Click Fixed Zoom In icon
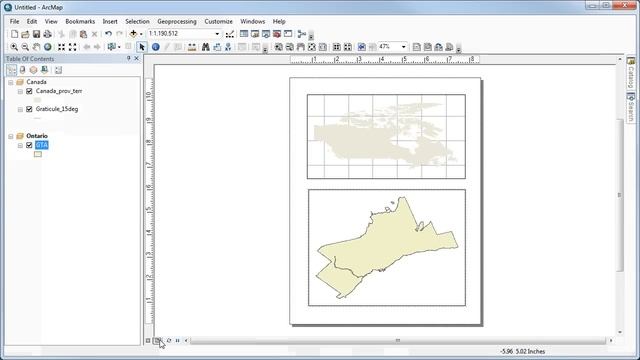This screenshot has width=640, height=360. 61,47
